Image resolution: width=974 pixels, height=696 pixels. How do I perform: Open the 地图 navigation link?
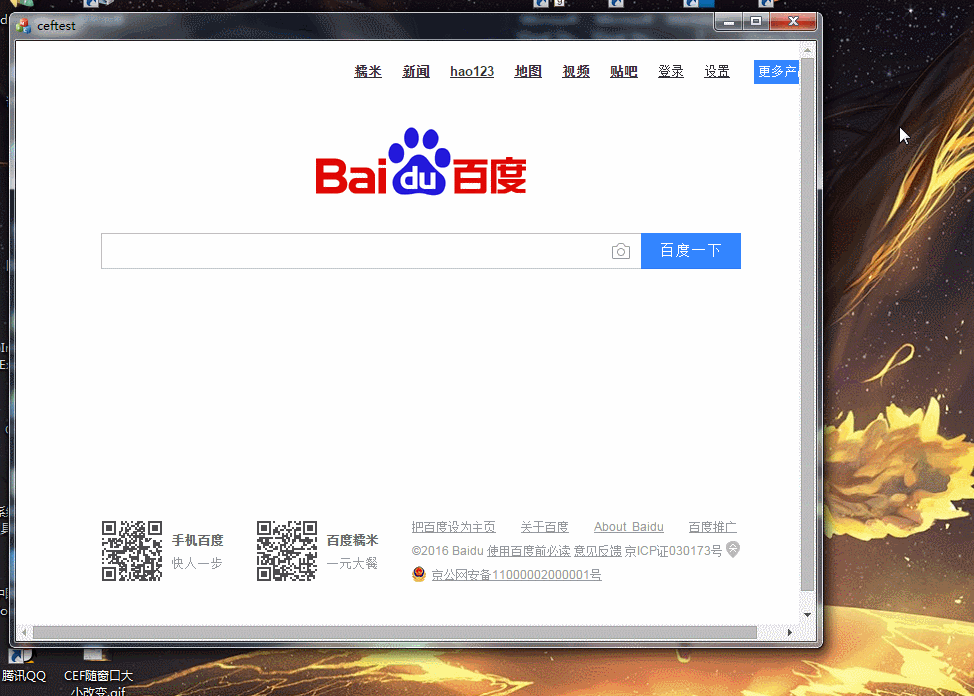(x=528, y=71)
